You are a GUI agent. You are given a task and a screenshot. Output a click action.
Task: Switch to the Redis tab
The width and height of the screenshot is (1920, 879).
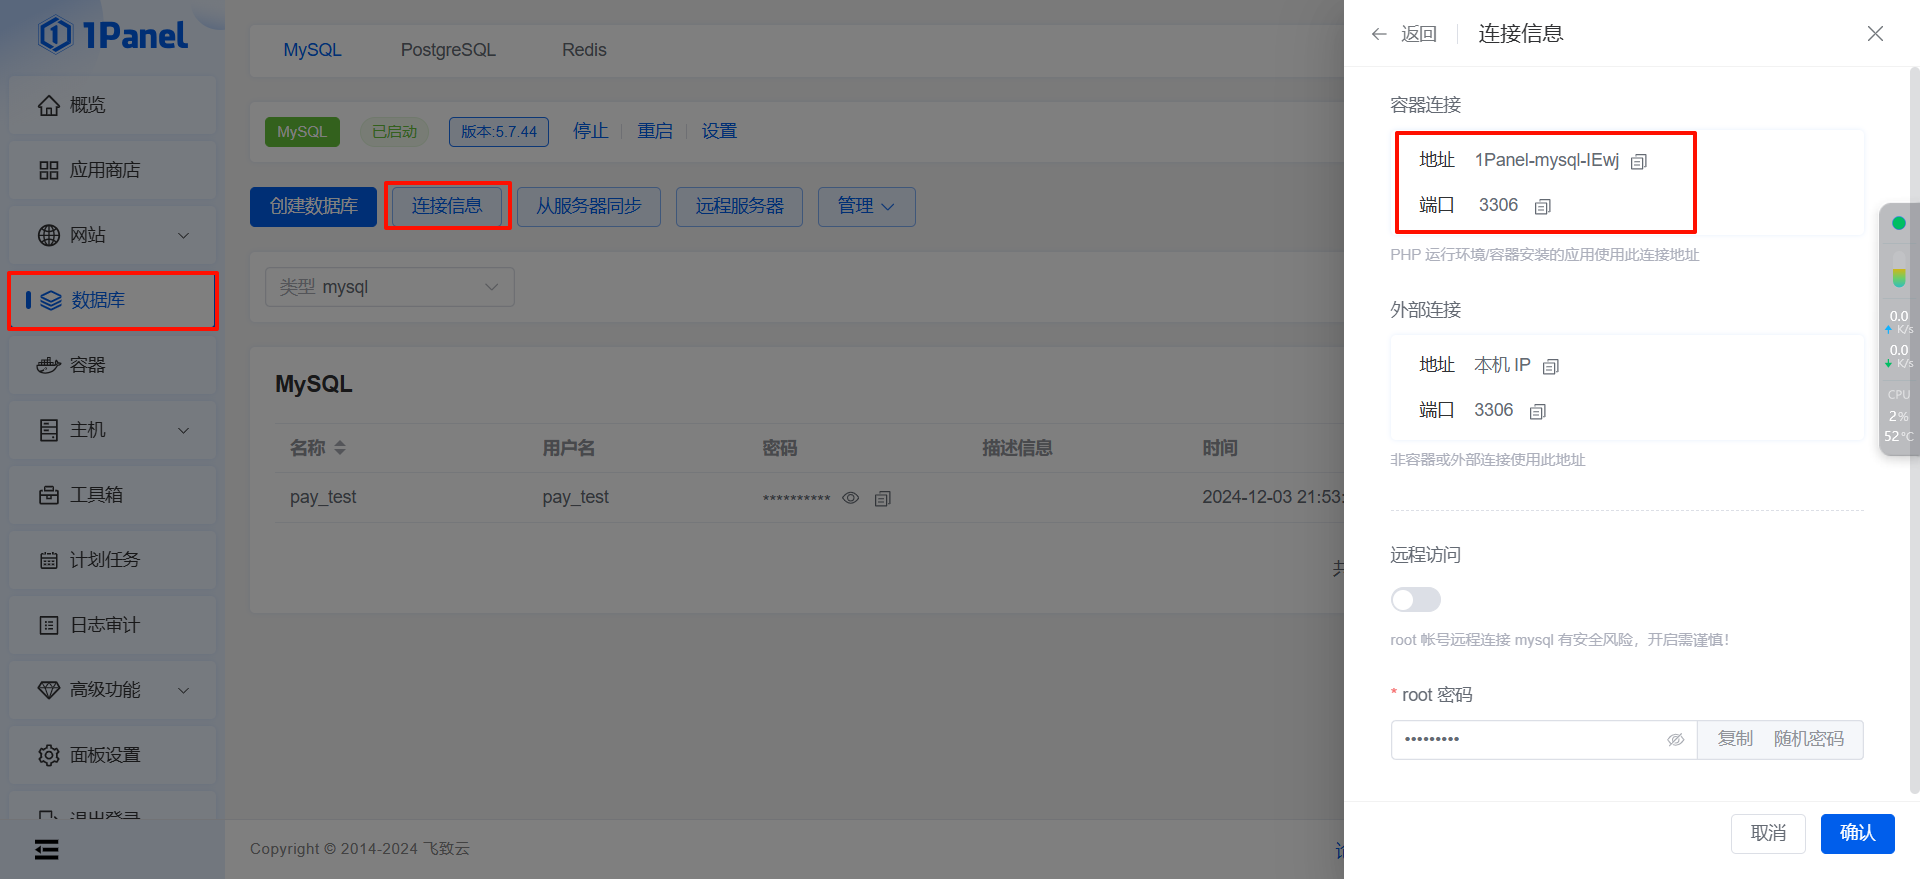click(x=584, y=50)
